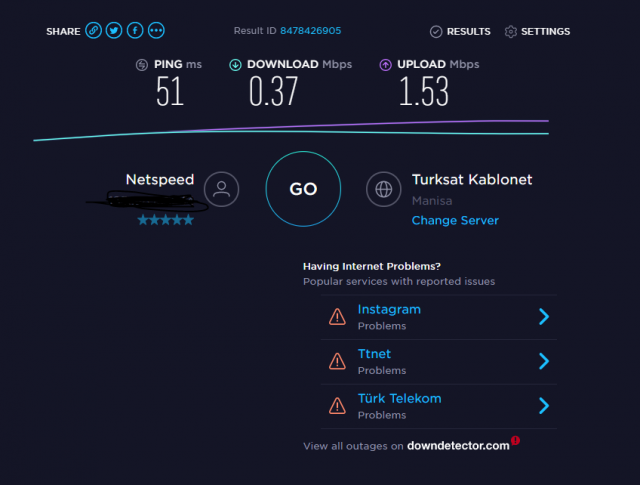Expand Ttnet problems chevron
Image resolution: width=640 pixels, height=485 pixels.
(544, 361)
